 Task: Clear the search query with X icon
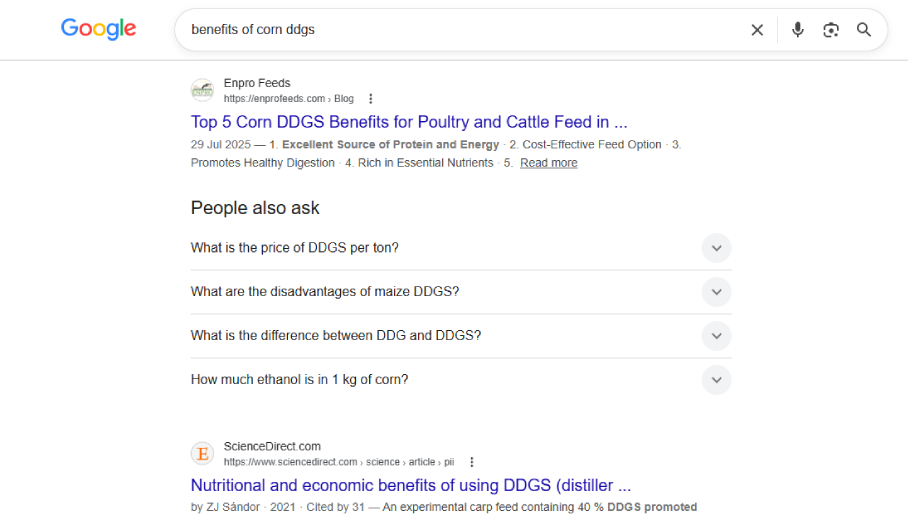click(757, 30)
